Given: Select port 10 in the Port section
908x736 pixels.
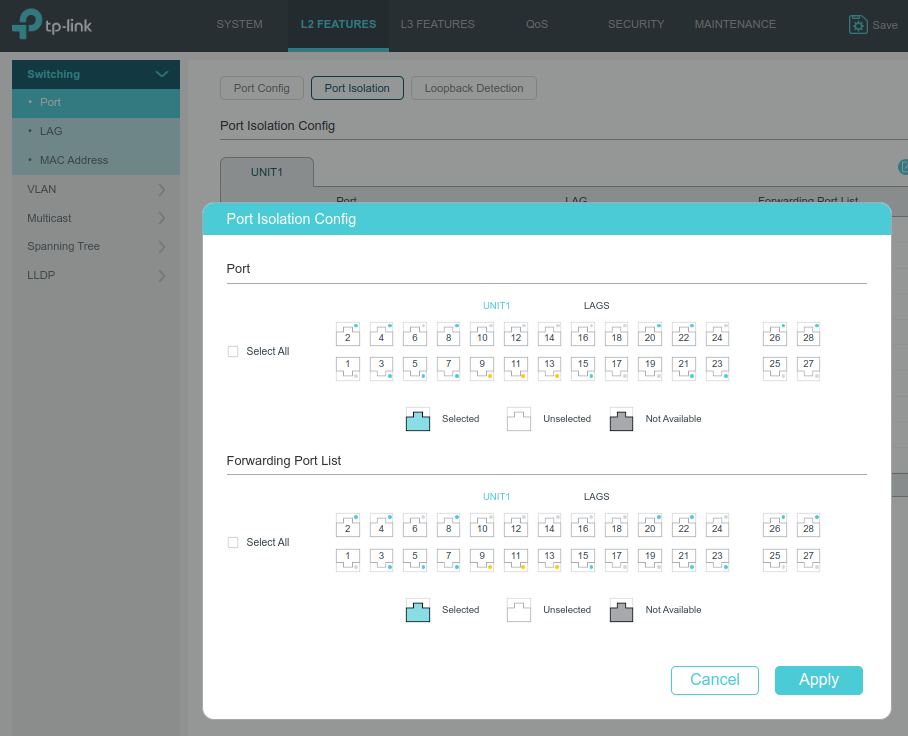Looking at the screenshot, I should coord(482,334).
